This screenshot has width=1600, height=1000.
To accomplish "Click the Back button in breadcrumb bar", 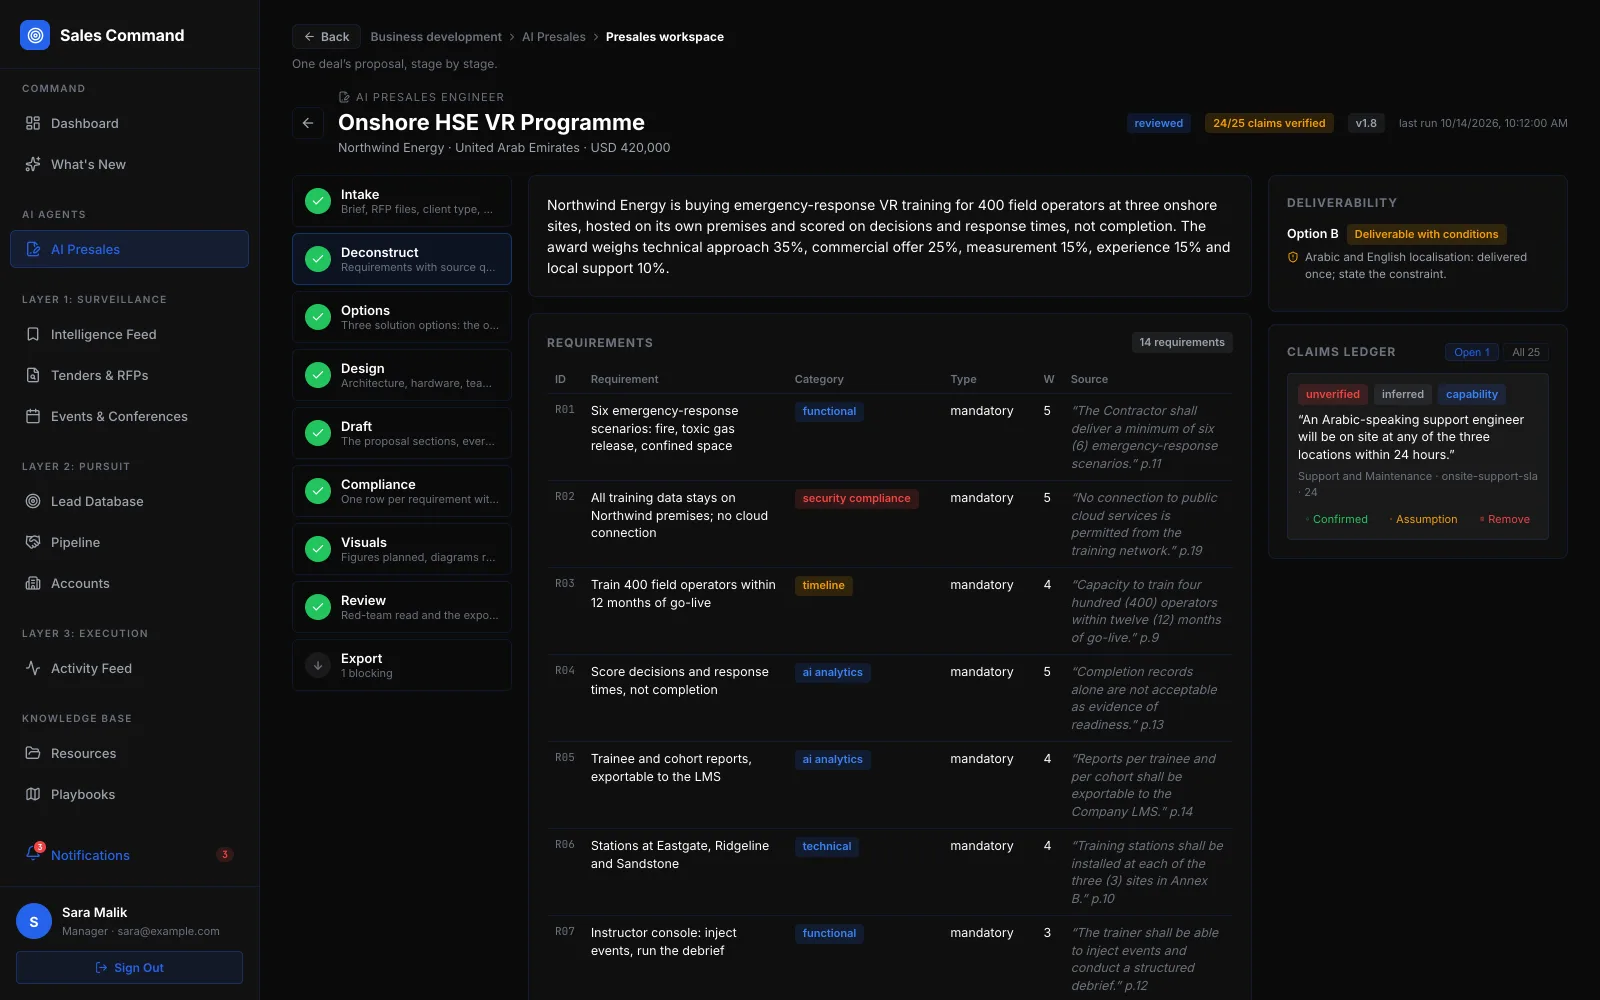I will click(x=326, y=37).
